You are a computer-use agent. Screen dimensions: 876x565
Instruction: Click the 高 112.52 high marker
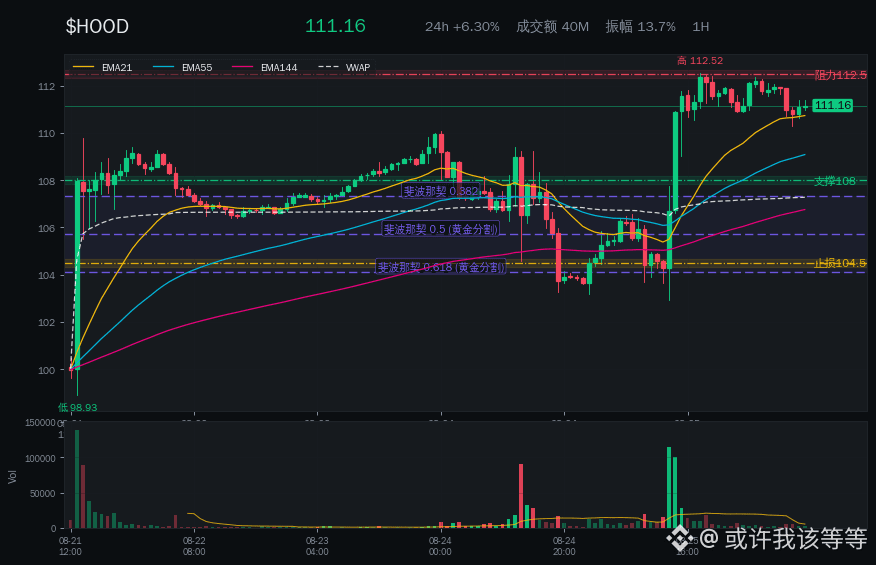coord(700,60)
